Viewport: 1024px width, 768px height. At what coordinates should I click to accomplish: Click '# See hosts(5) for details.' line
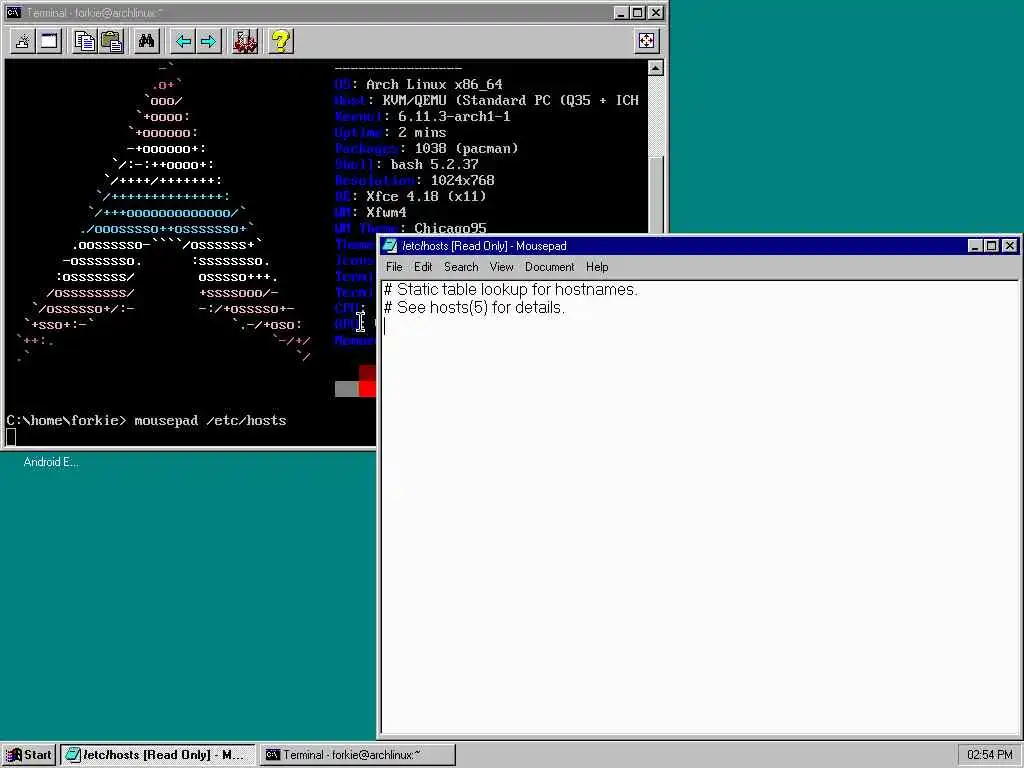click(474, 308)
